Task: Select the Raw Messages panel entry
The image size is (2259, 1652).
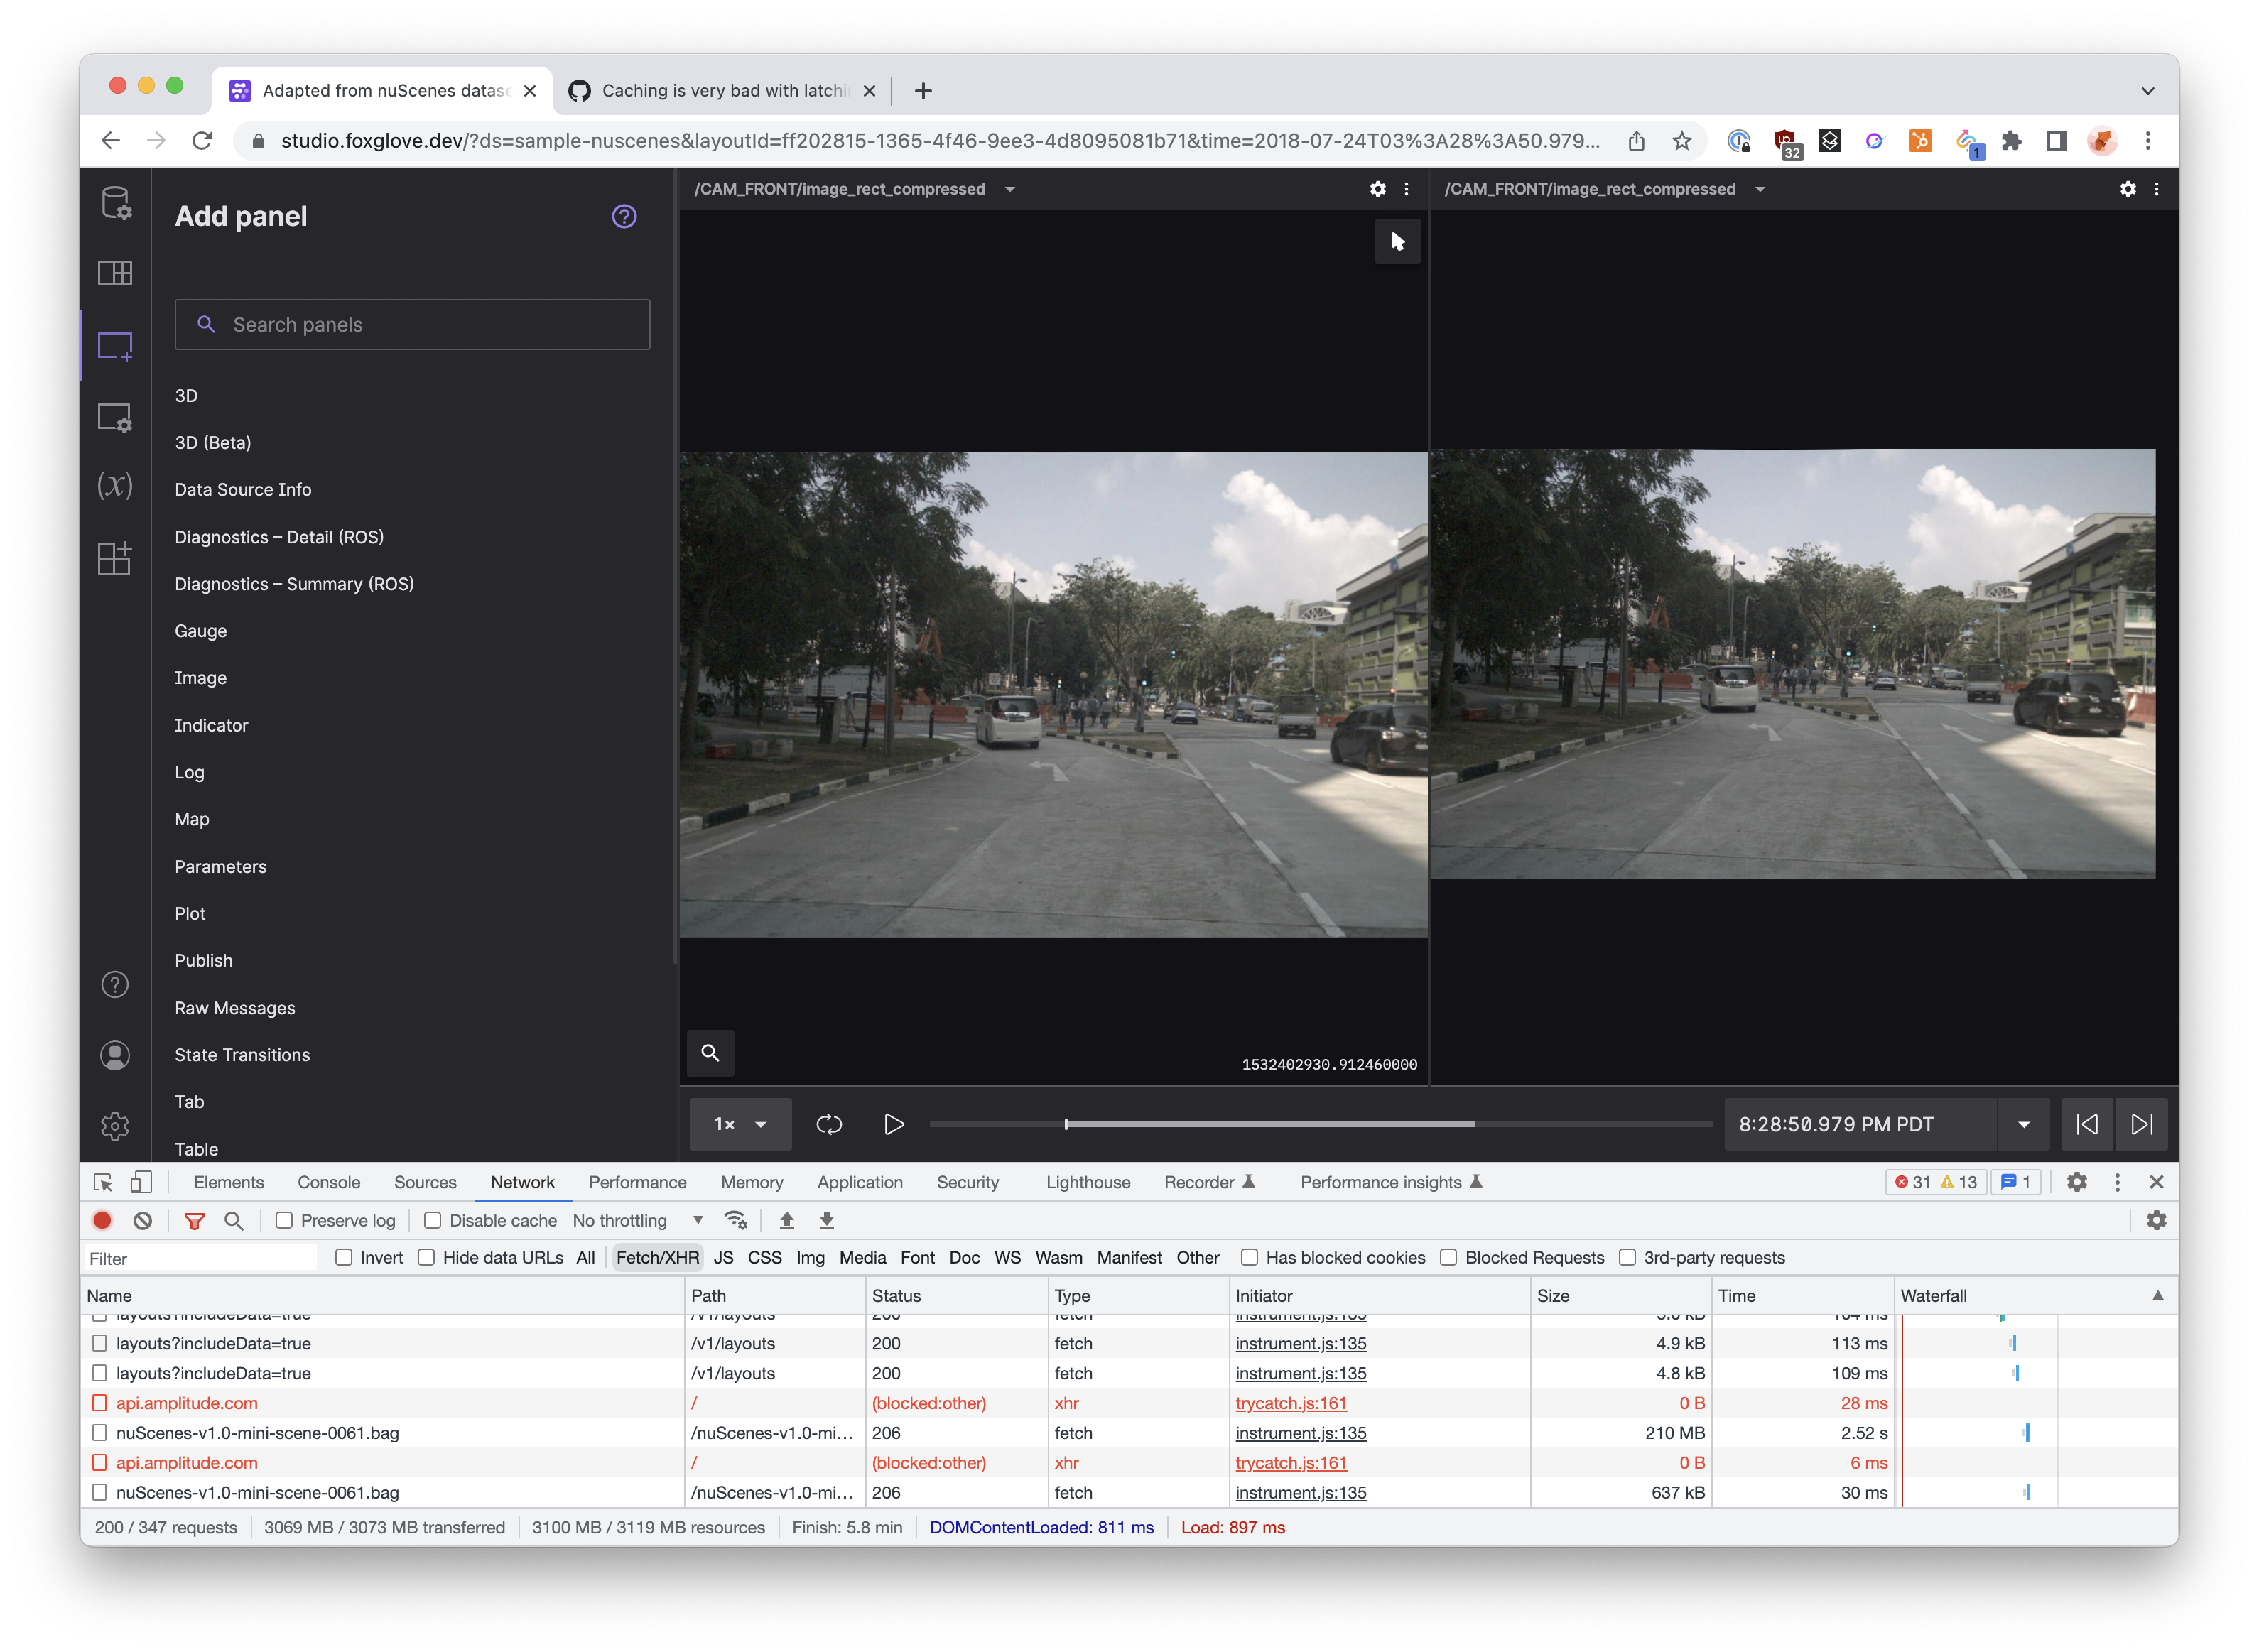Action: click(x=235, y=1008)
